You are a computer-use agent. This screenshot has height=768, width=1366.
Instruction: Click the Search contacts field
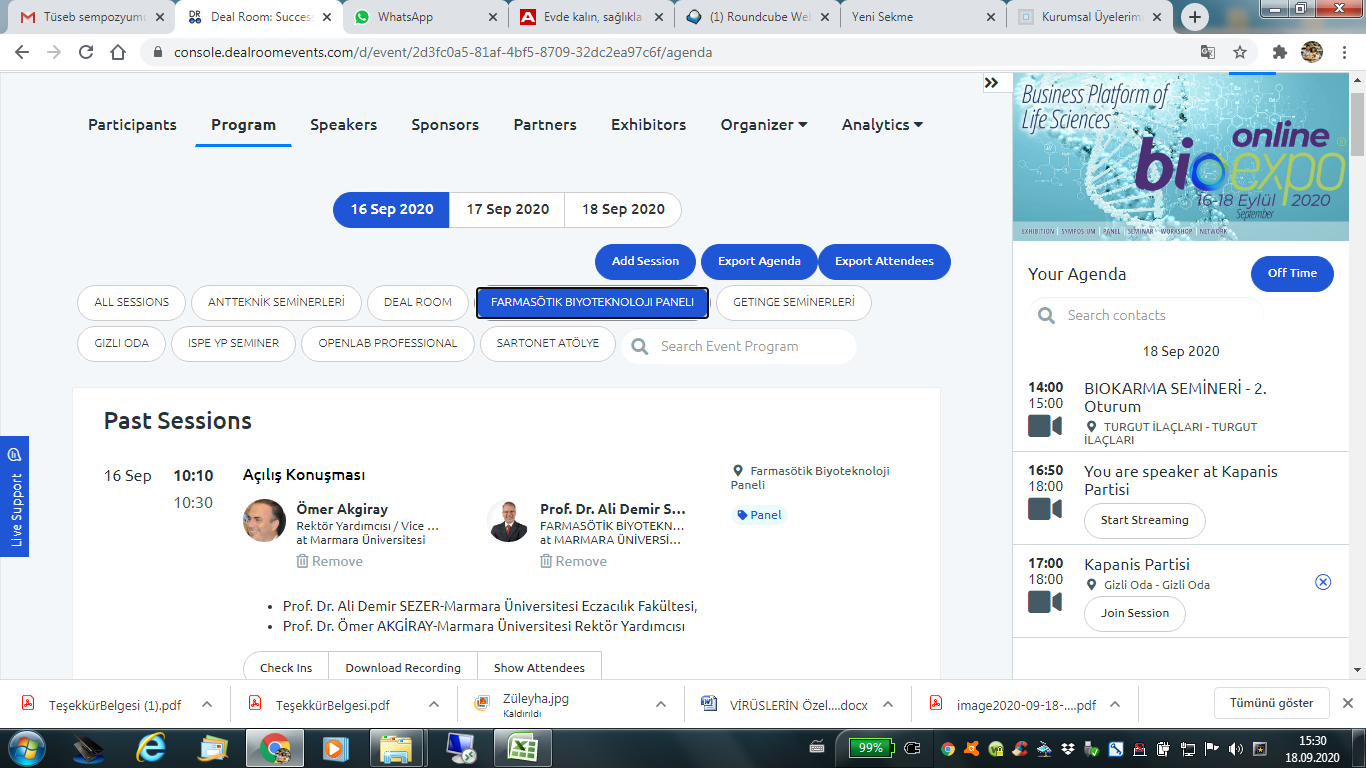1146,315
